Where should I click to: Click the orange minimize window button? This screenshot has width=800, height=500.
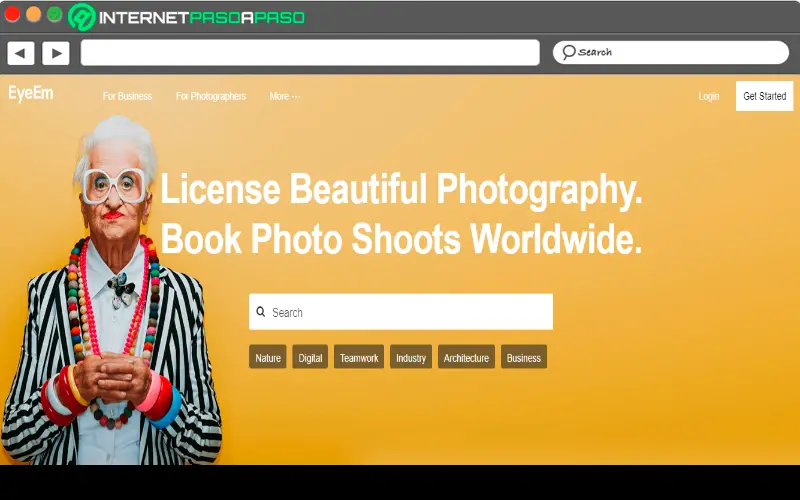click(x=34, y=14)
